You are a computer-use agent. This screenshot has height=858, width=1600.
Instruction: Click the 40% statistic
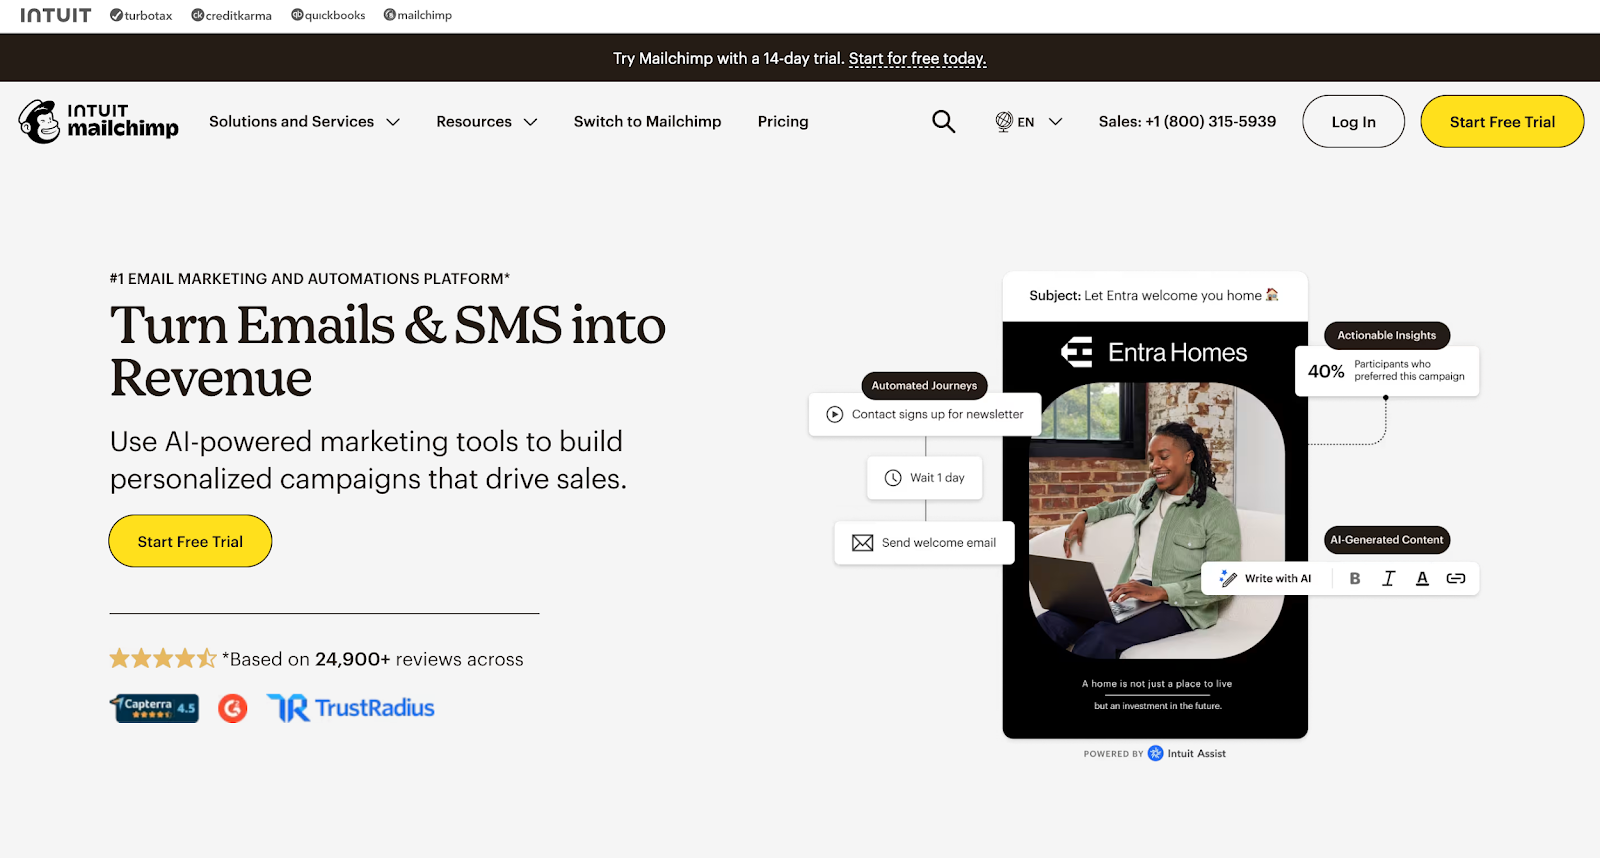tap(1326, 371)
